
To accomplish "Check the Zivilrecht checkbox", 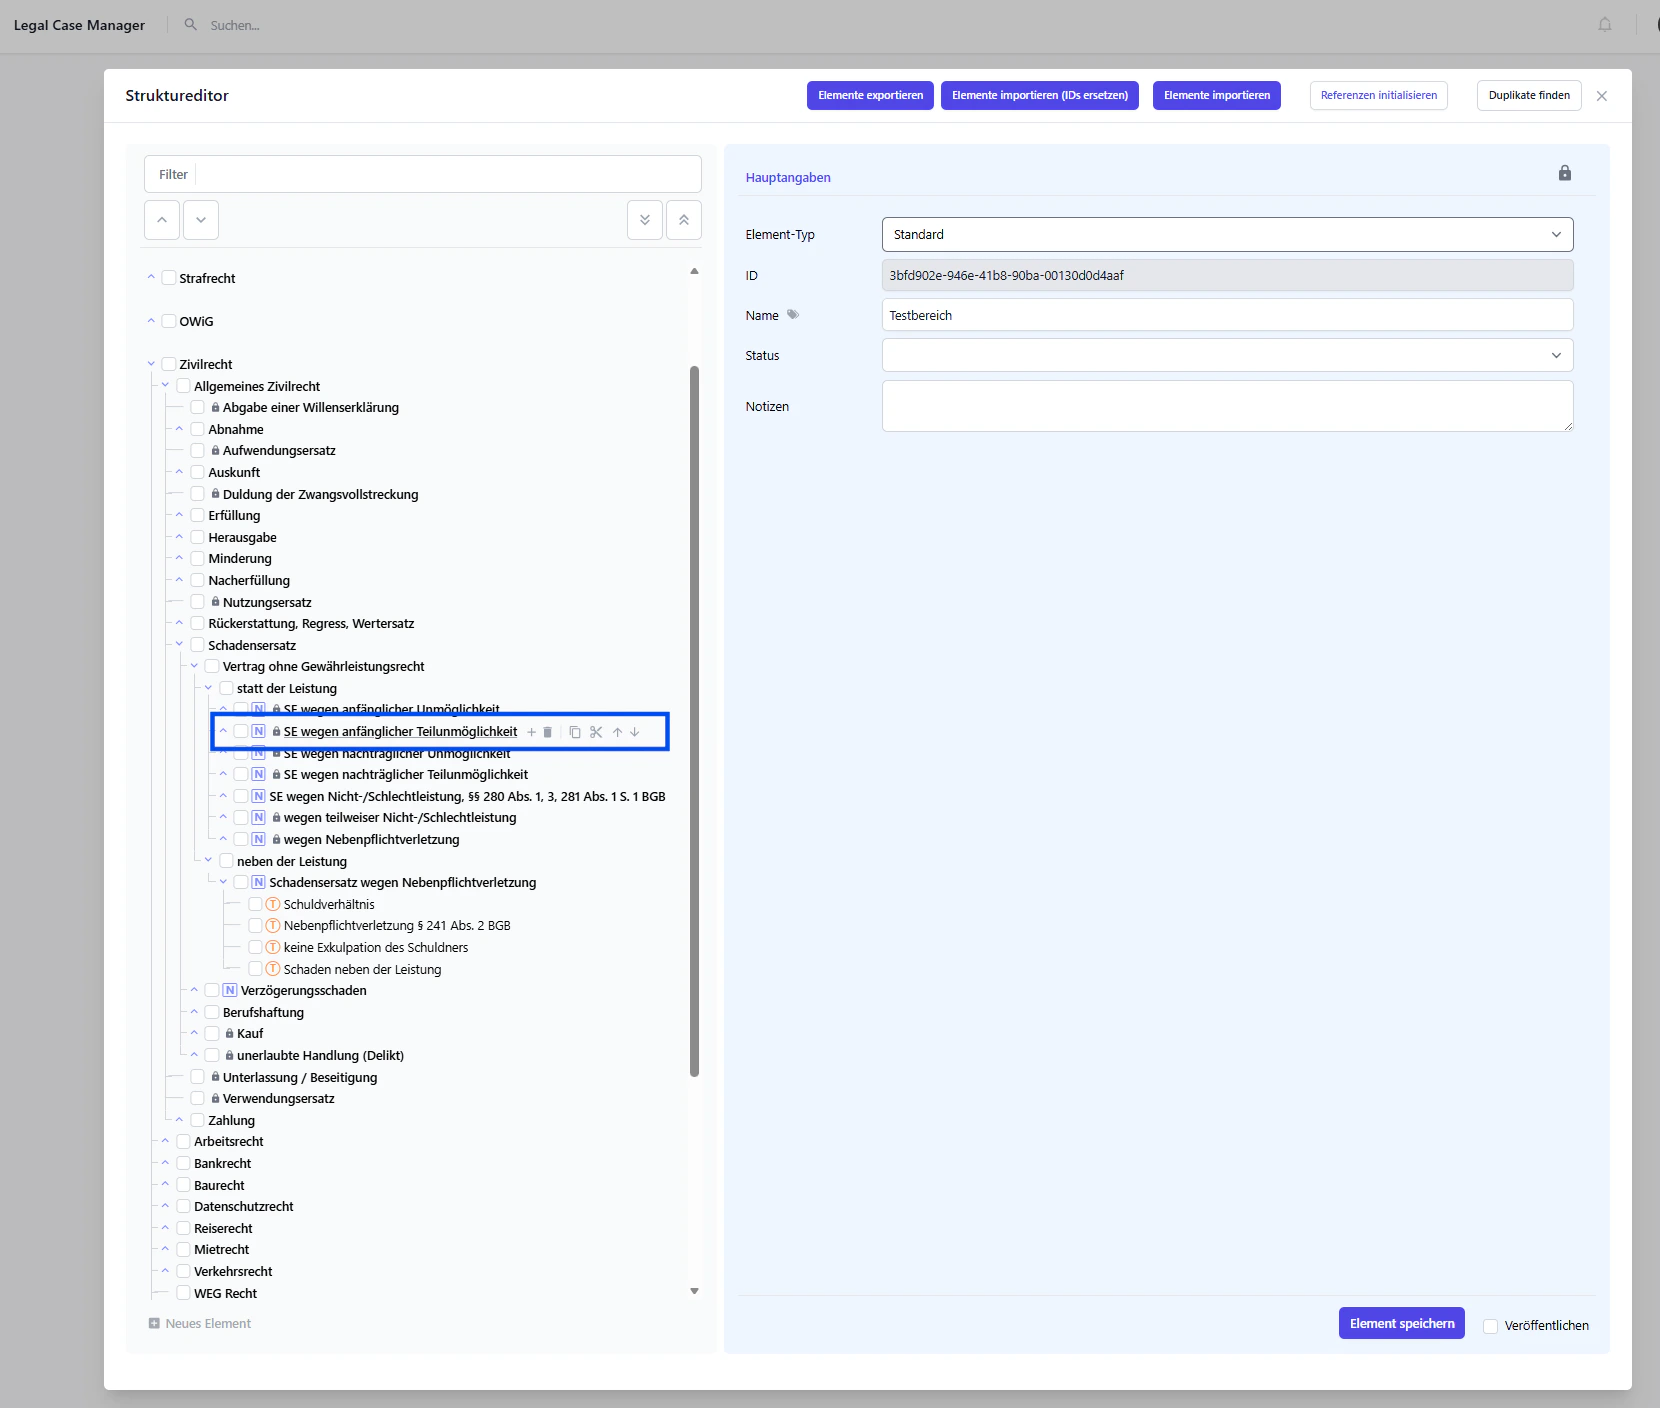I will click(x=169, y=364).
